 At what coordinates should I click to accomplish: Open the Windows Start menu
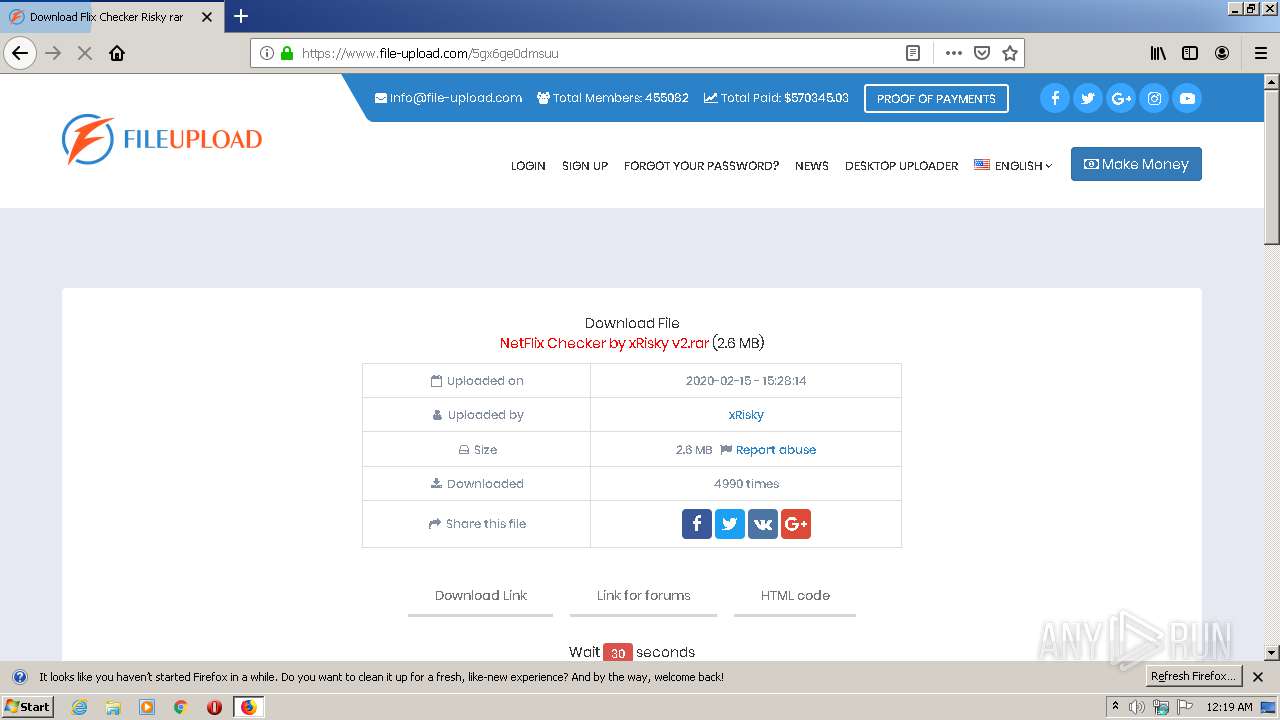(x=27, y=707)
